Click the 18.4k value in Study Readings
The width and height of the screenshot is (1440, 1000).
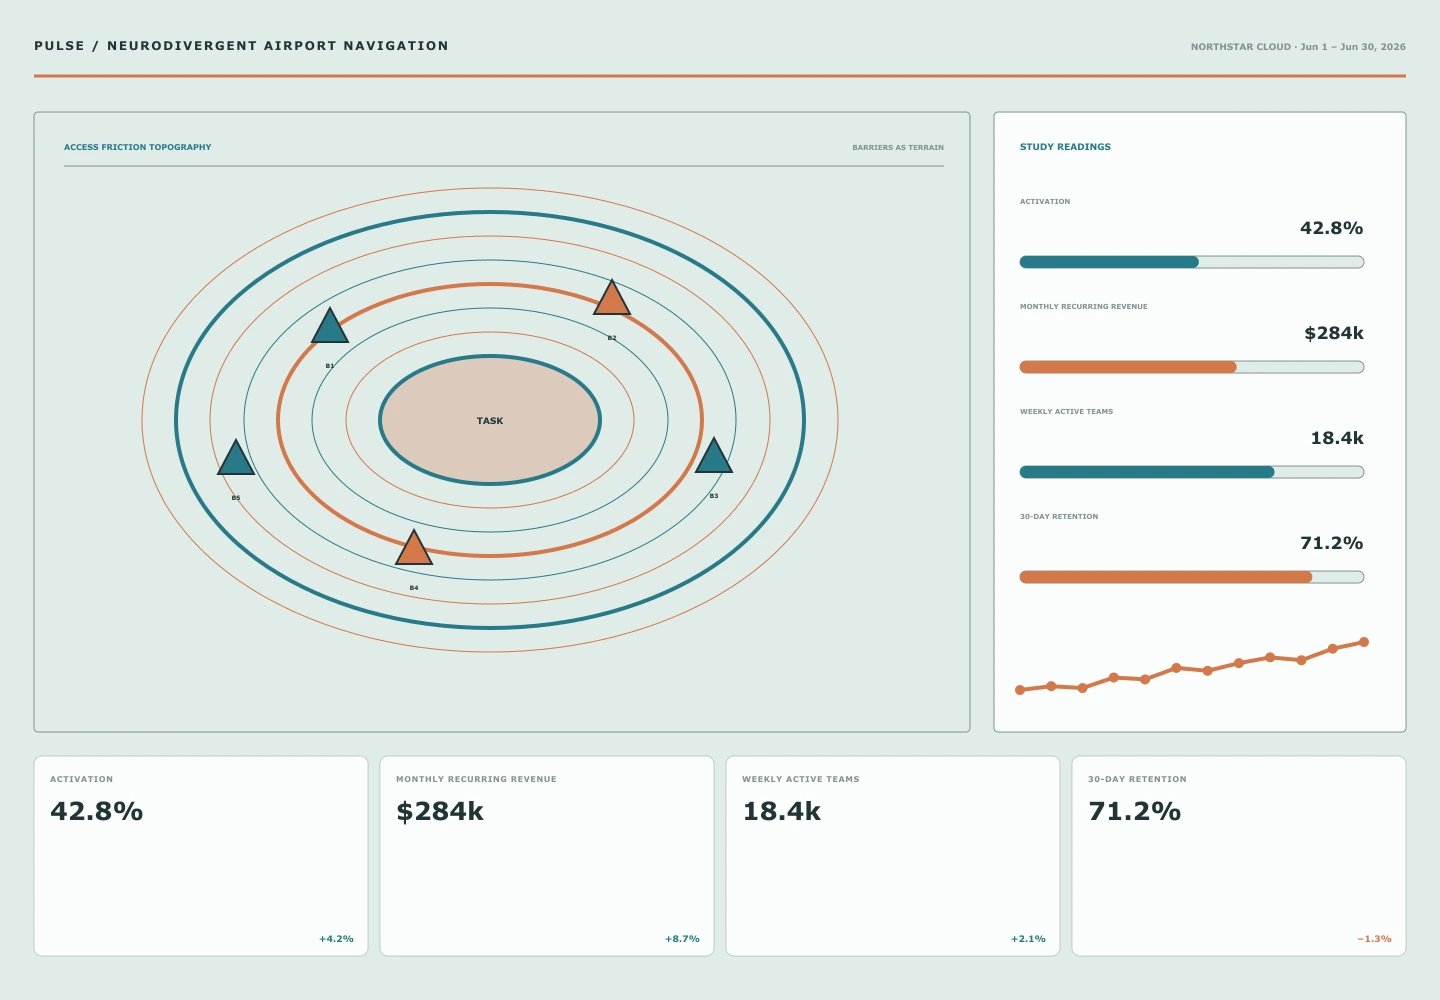click(1337, 438)
